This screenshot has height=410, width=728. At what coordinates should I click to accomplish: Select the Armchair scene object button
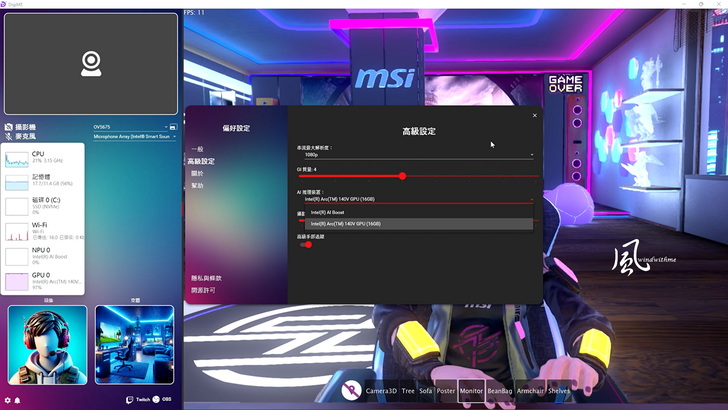(530, 390)
